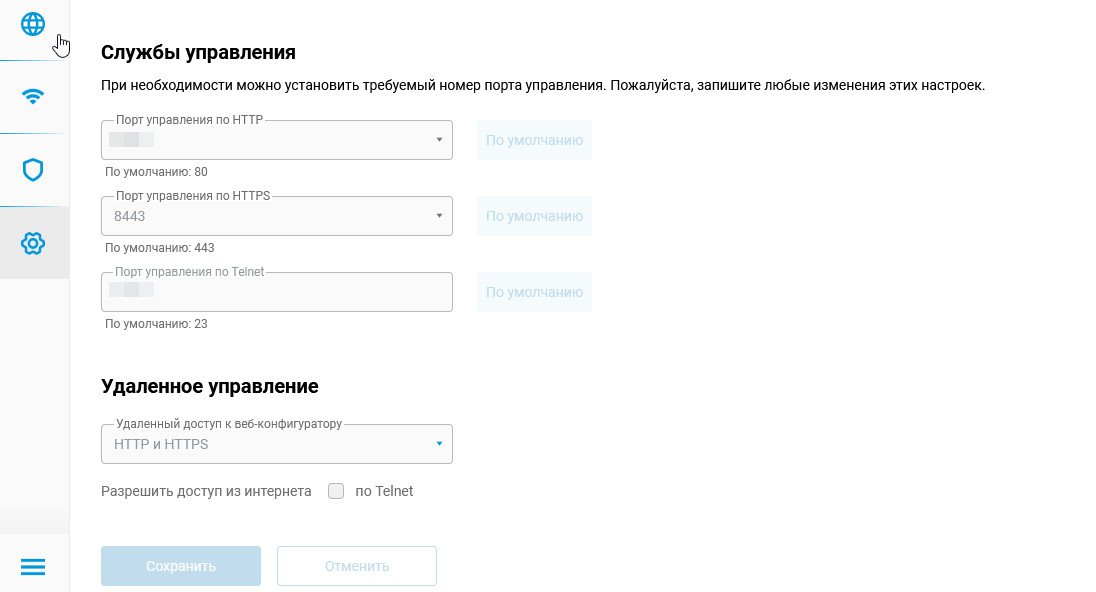
Task: Click the «по Telnet» checkbox label
Action: tap(384, 491)
